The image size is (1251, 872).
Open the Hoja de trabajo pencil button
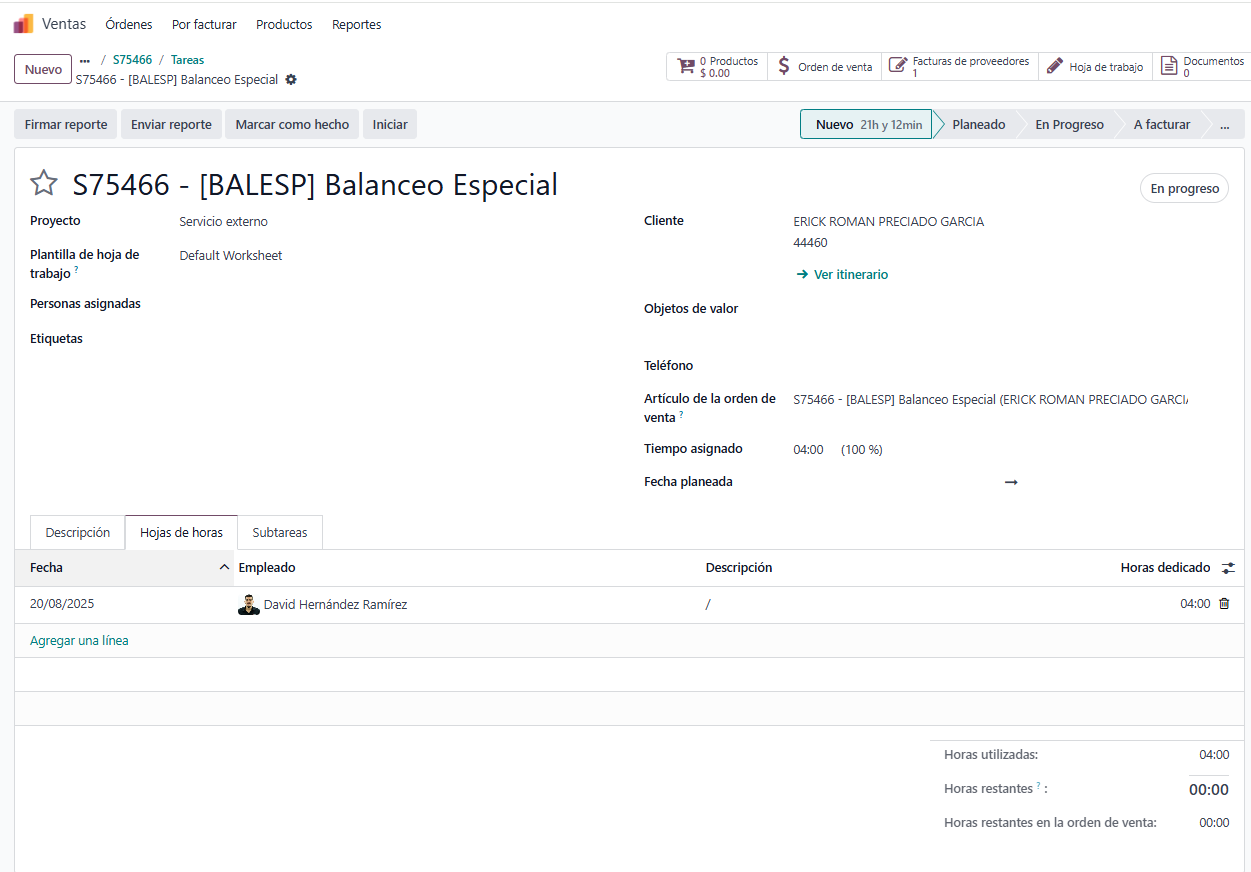1095,67
